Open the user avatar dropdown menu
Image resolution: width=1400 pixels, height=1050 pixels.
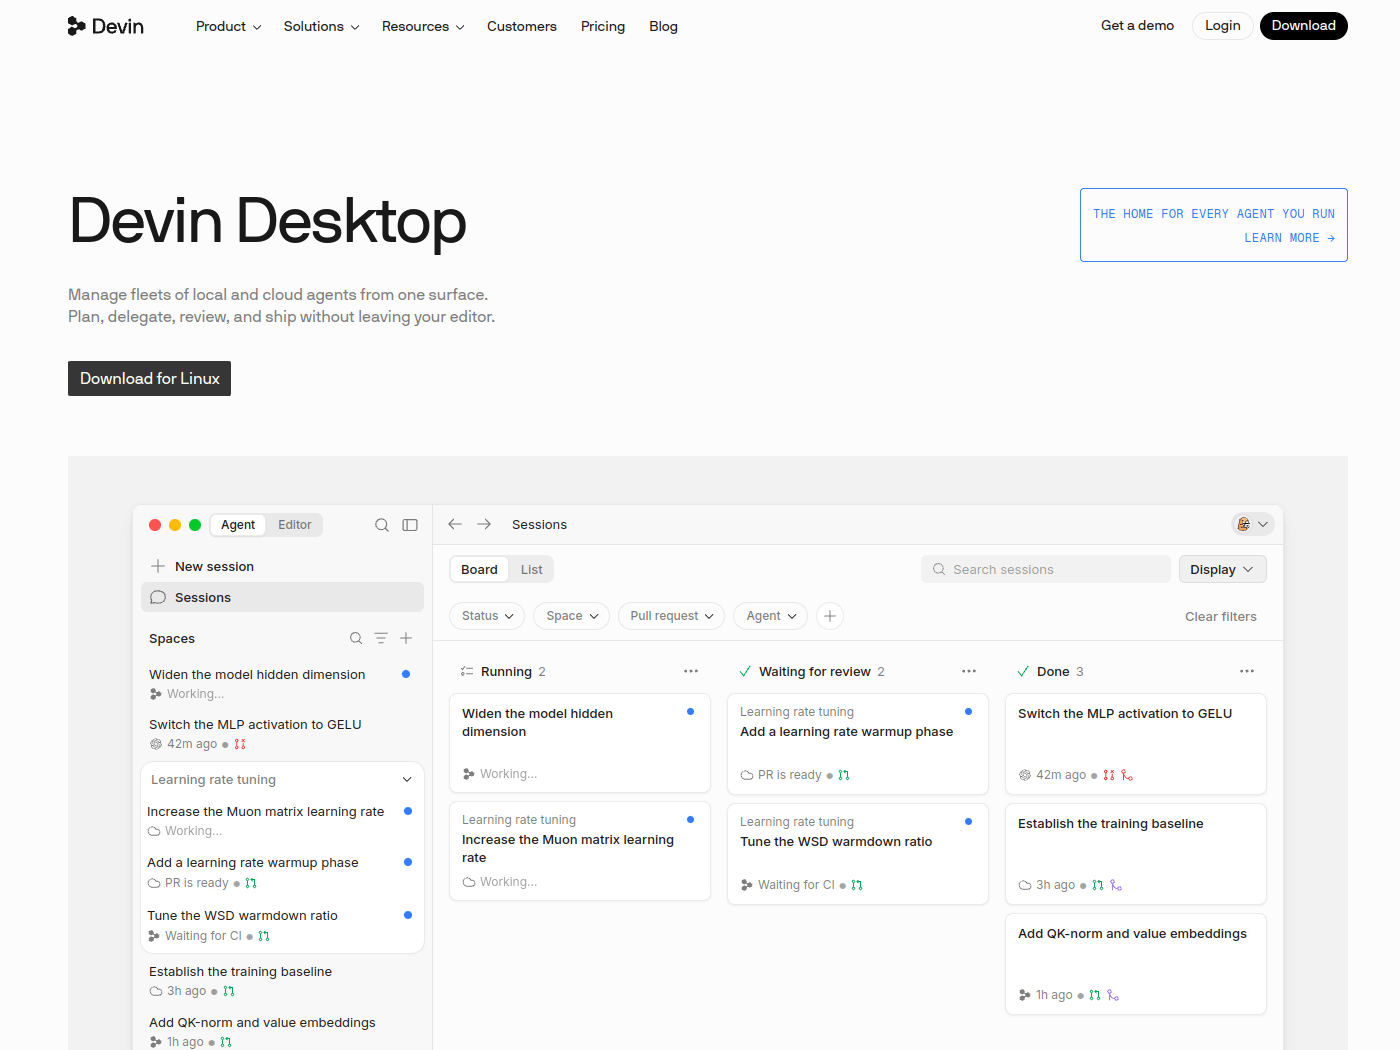coord(1252,524)
